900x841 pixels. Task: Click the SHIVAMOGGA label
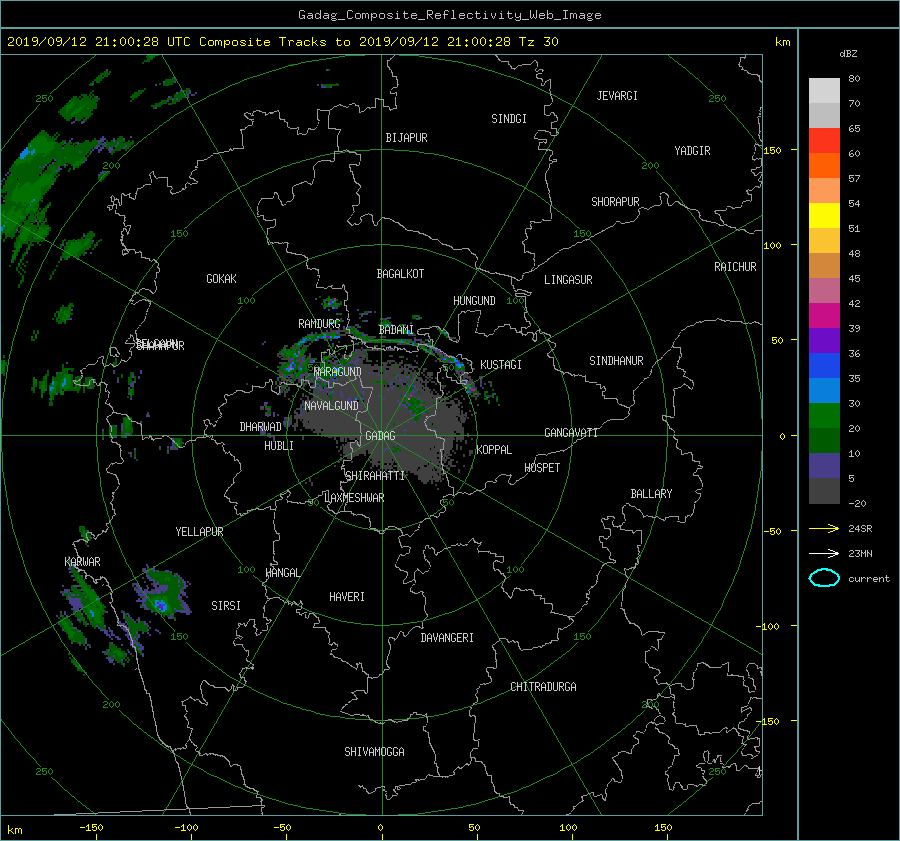(374, 752)
